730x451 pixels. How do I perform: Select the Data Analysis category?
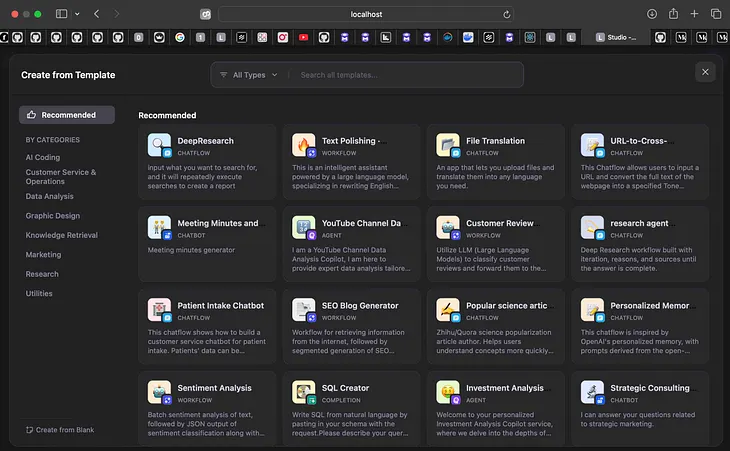[x=49, y=196]
